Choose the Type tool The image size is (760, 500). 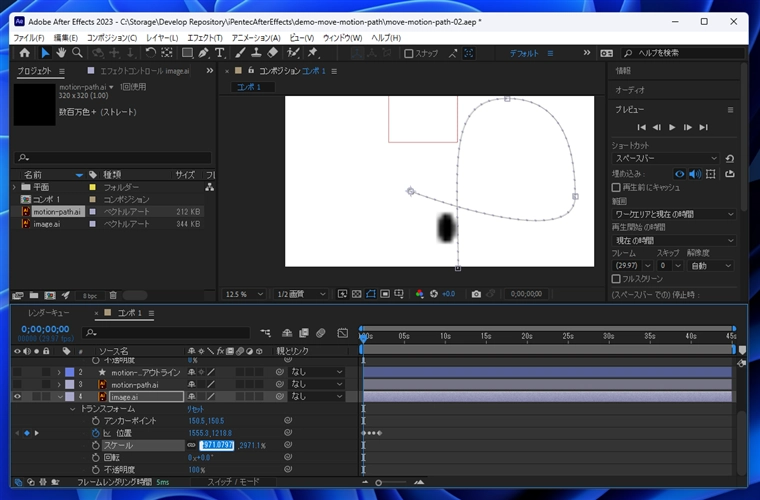coord(221,53)
